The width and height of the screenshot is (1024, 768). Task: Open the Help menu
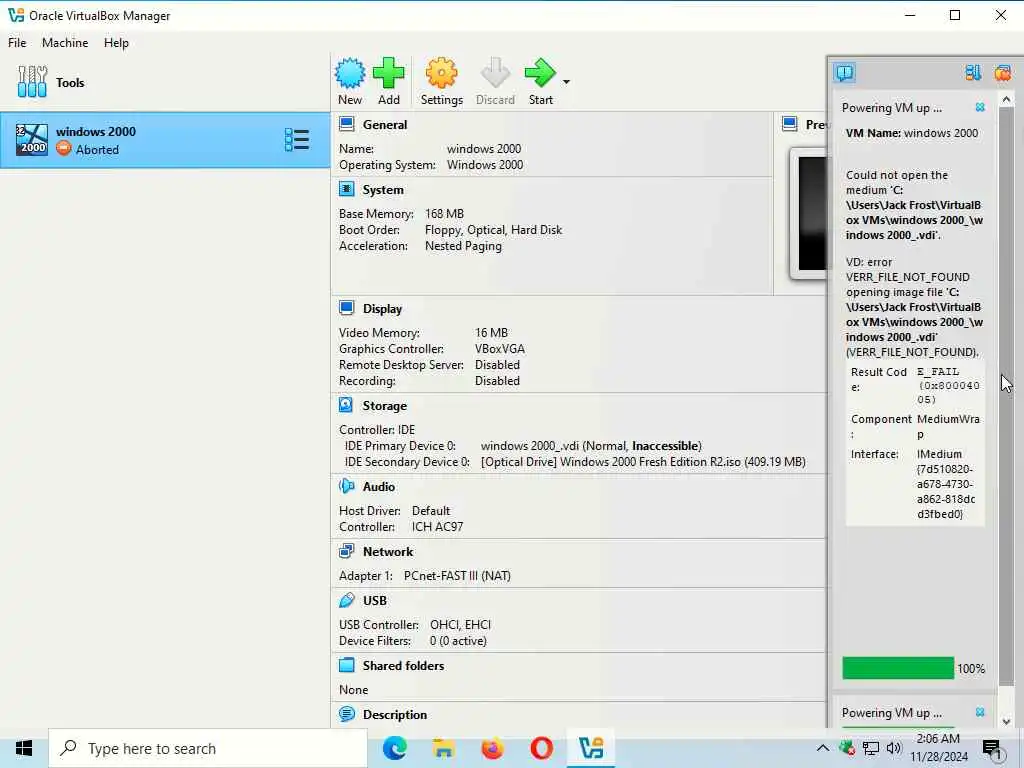116,42
